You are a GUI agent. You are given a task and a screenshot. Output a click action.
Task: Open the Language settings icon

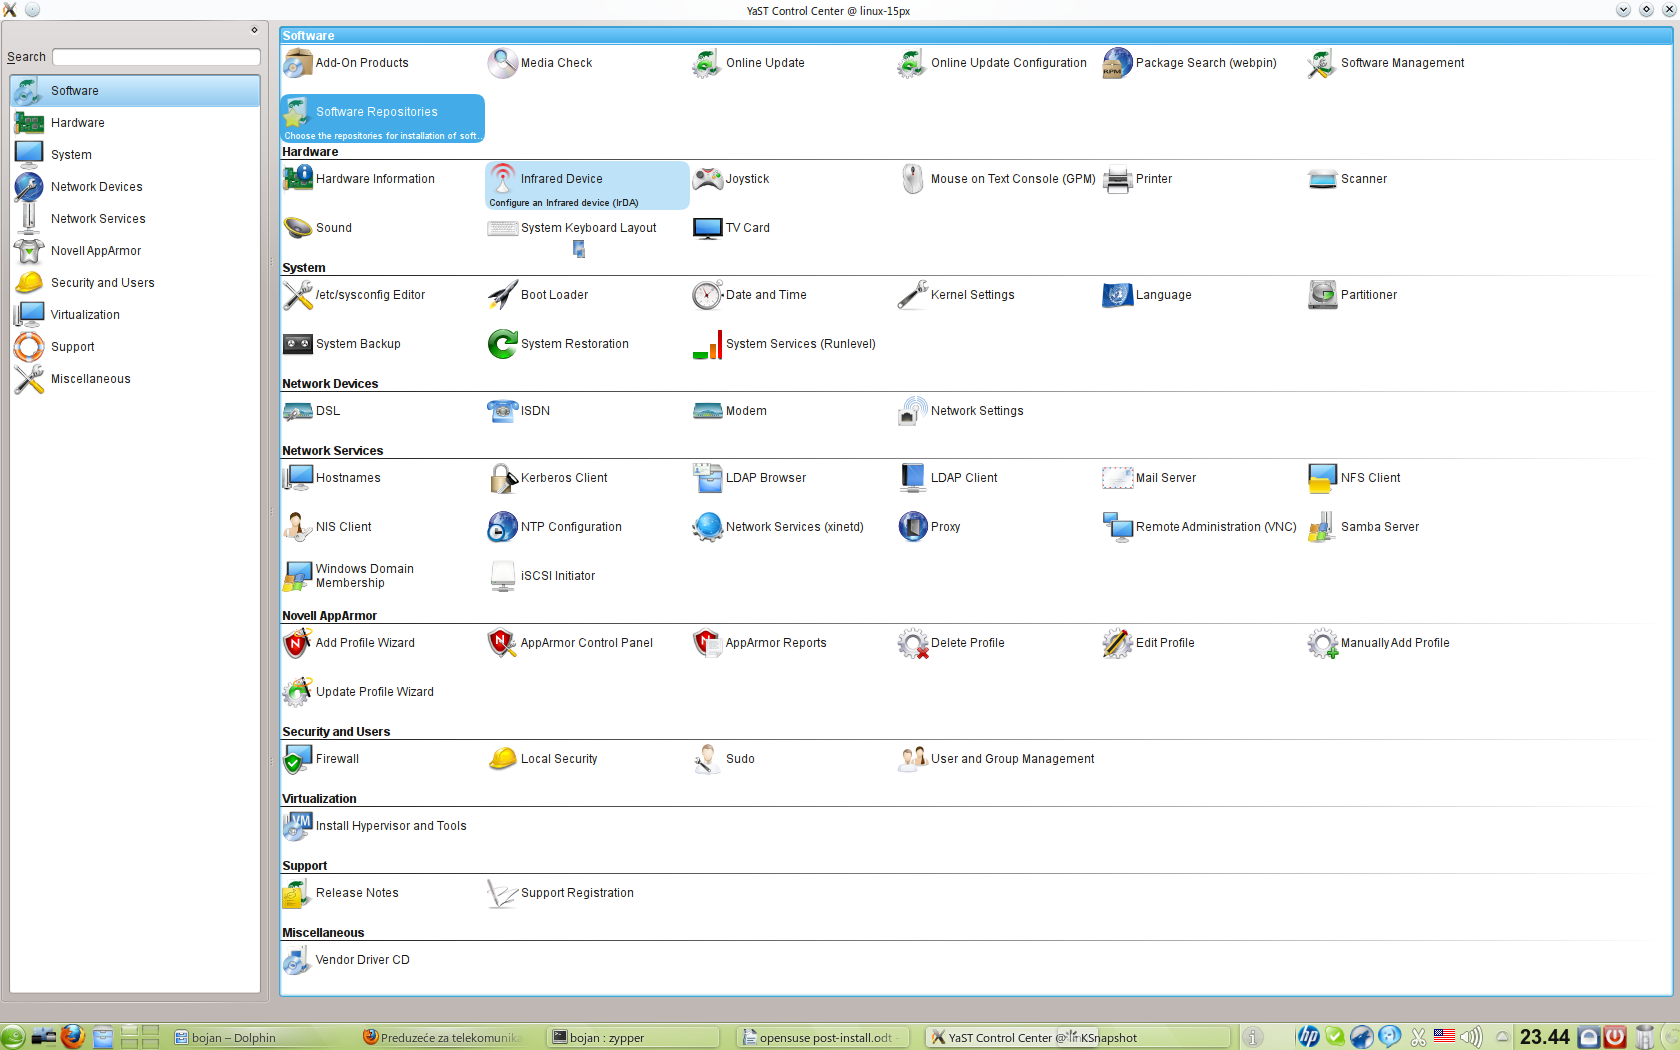pyautogui.click(x=1117, y=295)
